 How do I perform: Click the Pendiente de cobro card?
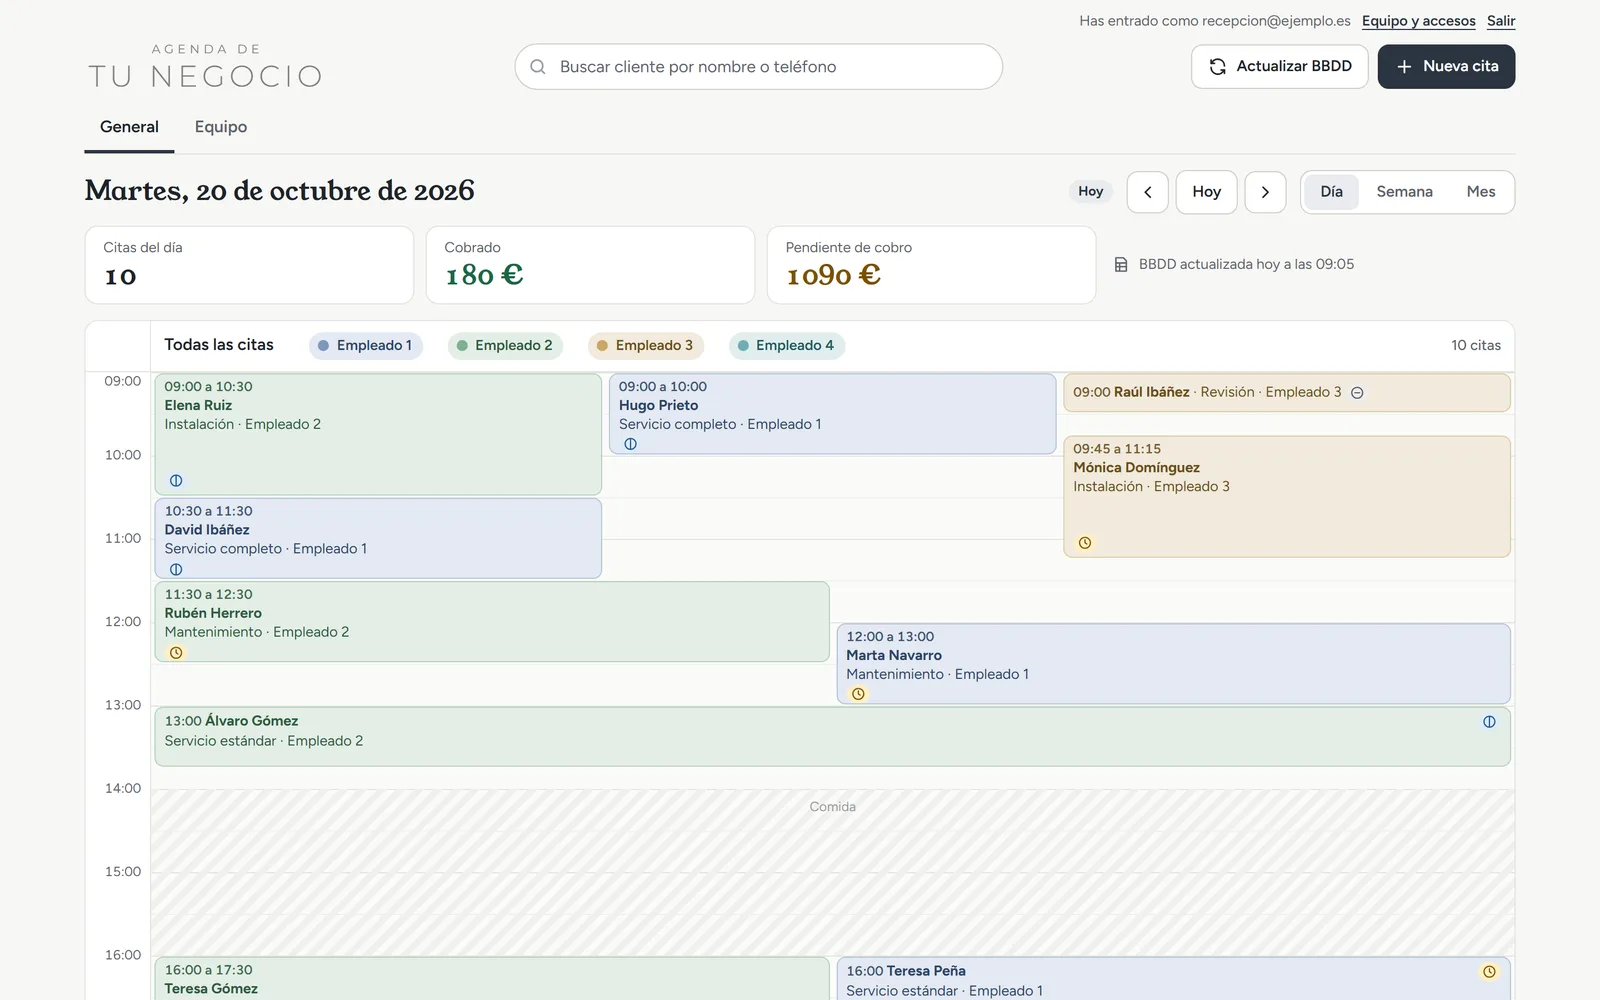tap(931, 265)
